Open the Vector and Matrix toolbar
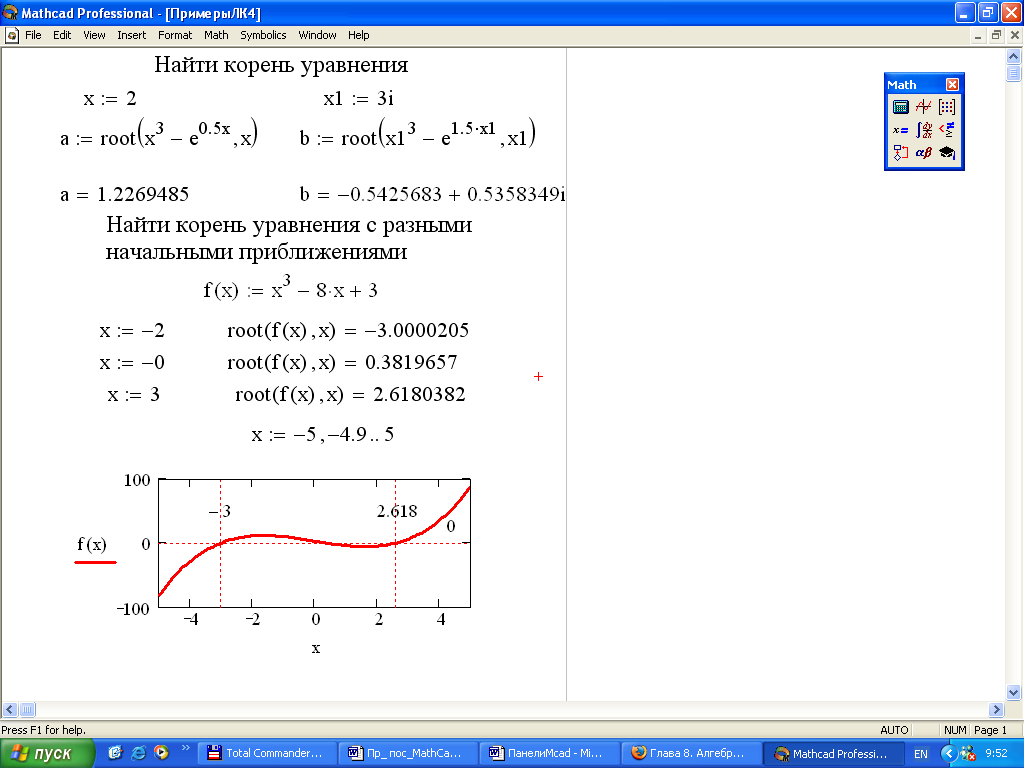 [x=946, y=107]
